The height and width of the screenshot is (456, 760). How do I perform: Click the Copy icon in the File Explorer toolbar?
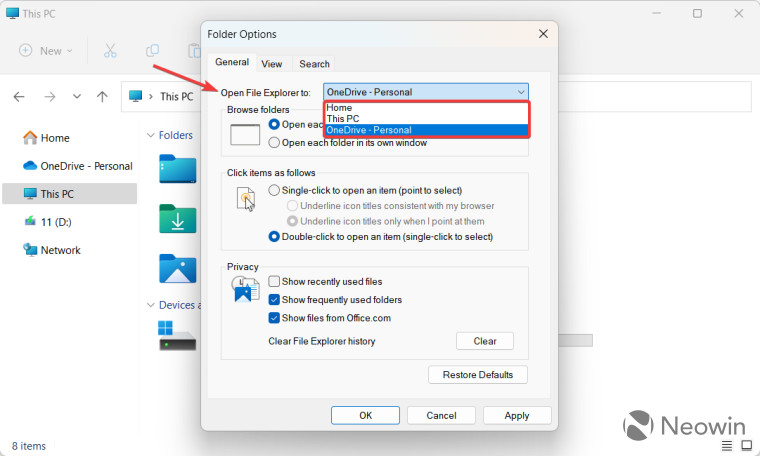pyautogui.click(x=153, y=50)
